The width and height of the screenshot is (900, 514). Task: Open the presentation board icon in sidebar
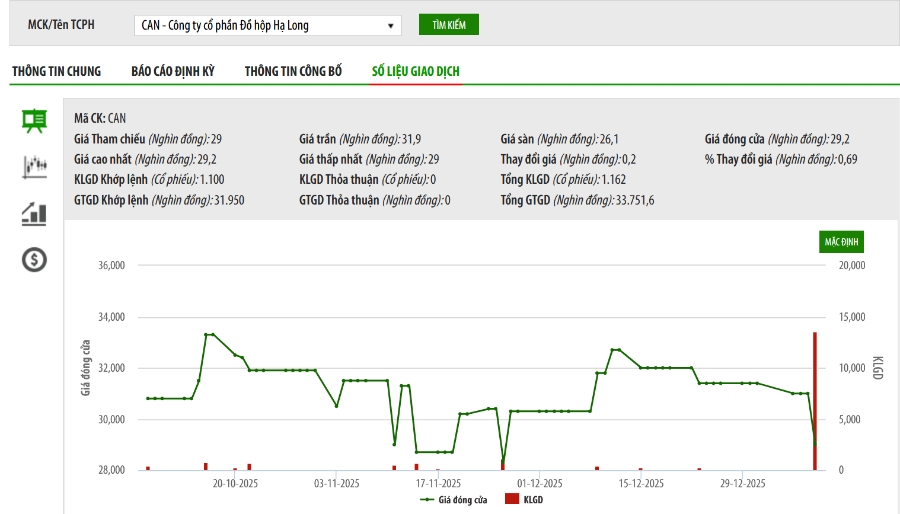coord(34,122)
